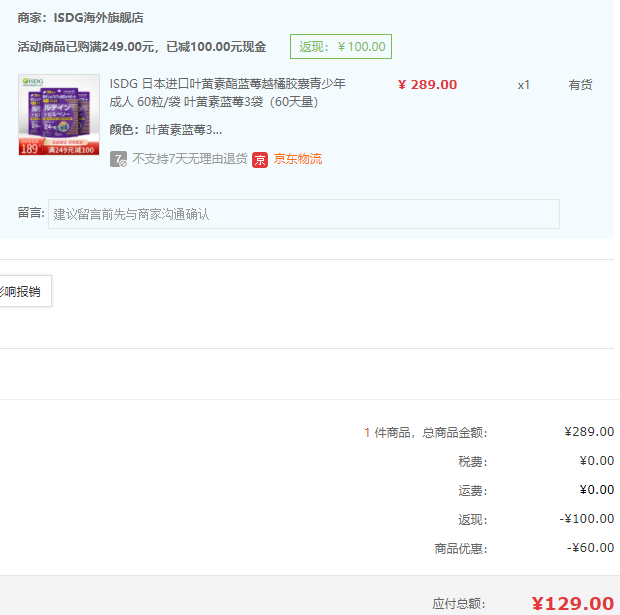Viewport: 620px width, 615px height.
Task: Click the 运费 label
Action: [473, 491]
